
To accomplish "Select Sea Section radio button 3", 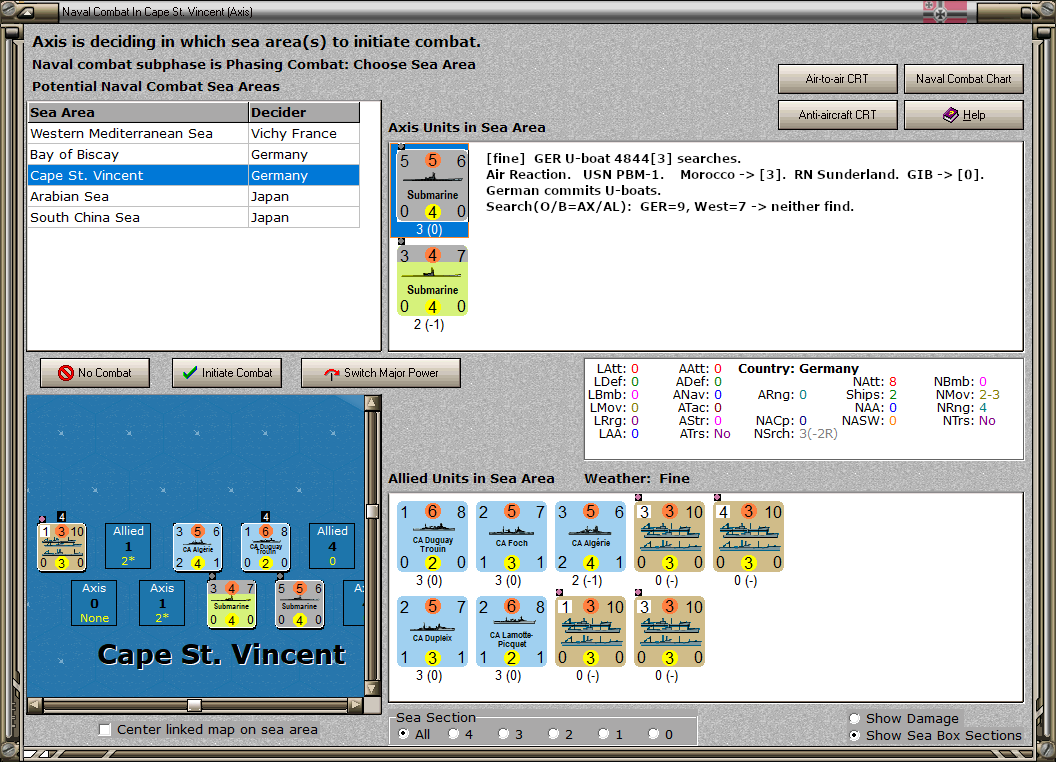I will 503,734.
